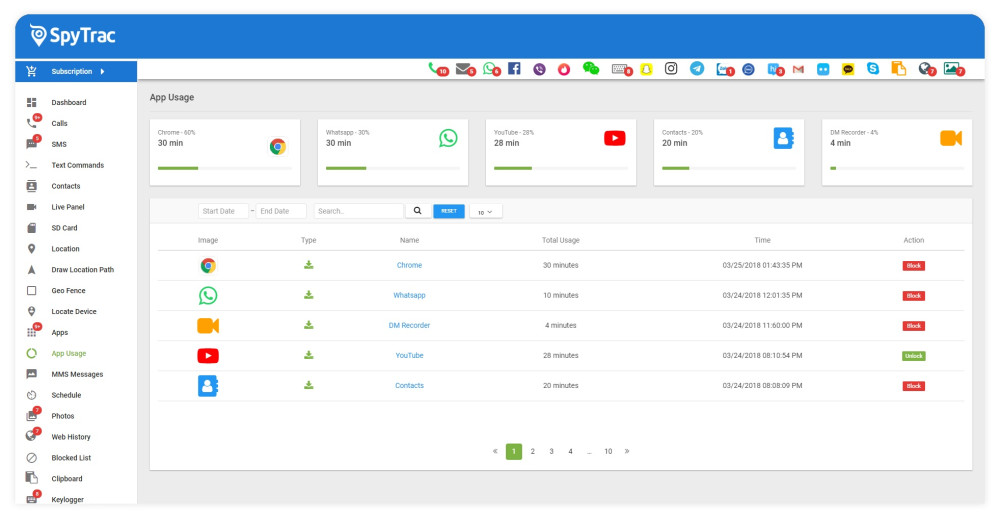Screen dimensions: 1000x518
Task: Unblock YouTube using the green Unlock button
Action: click(x=913, y=356)
